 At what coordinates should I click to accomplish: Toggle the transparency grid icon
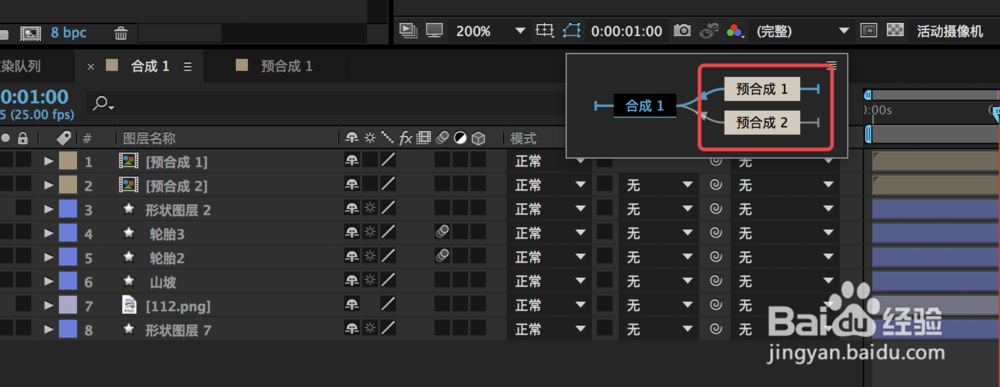[x=896, y=31]
